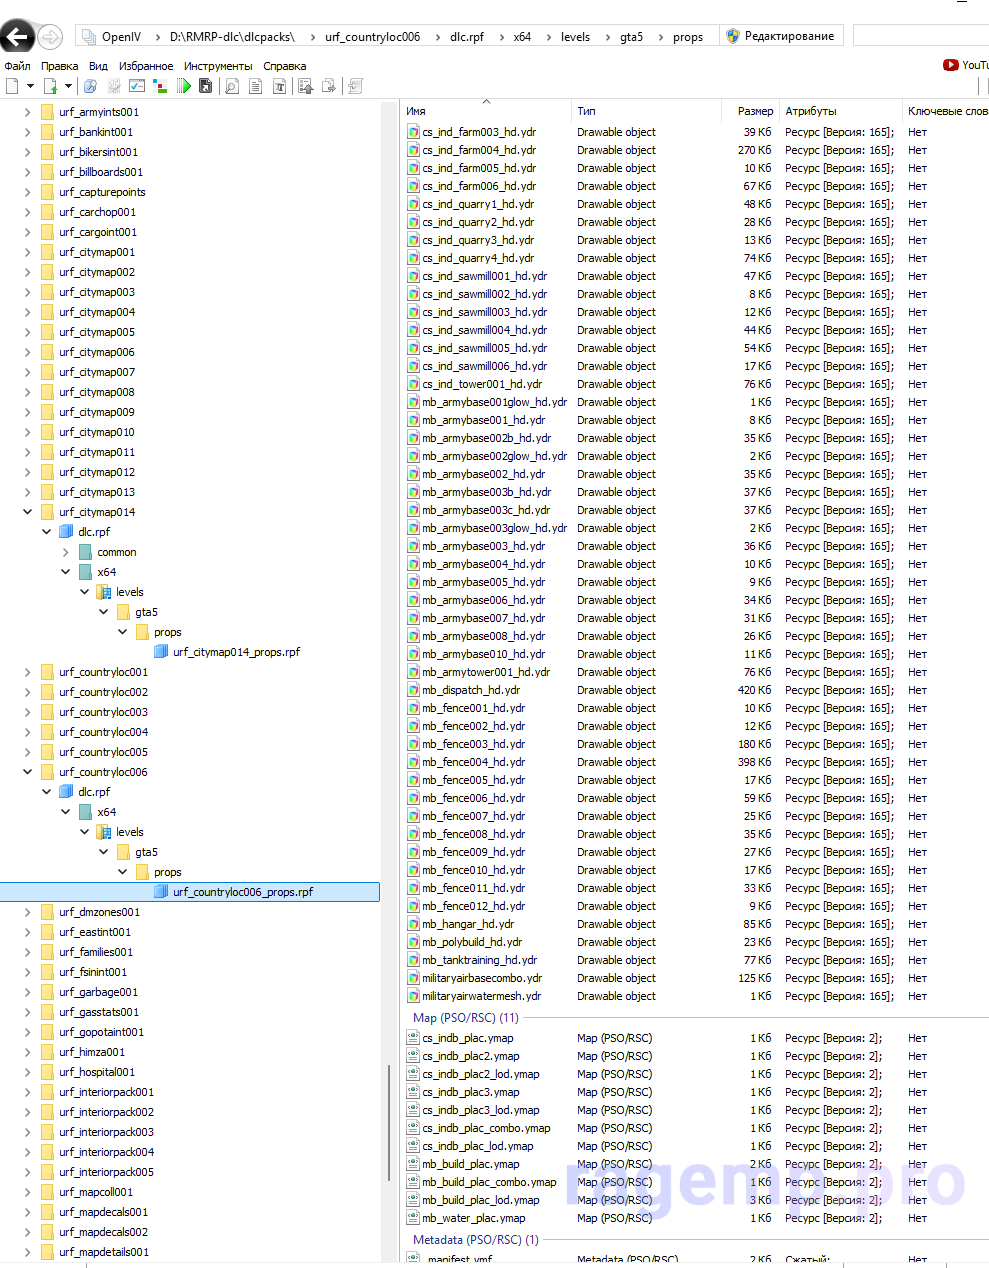The image size is (989, 1268).
Task: Click dlc.rpf archive icon under urf_countryloc006
Action: (x=66, y=792)
